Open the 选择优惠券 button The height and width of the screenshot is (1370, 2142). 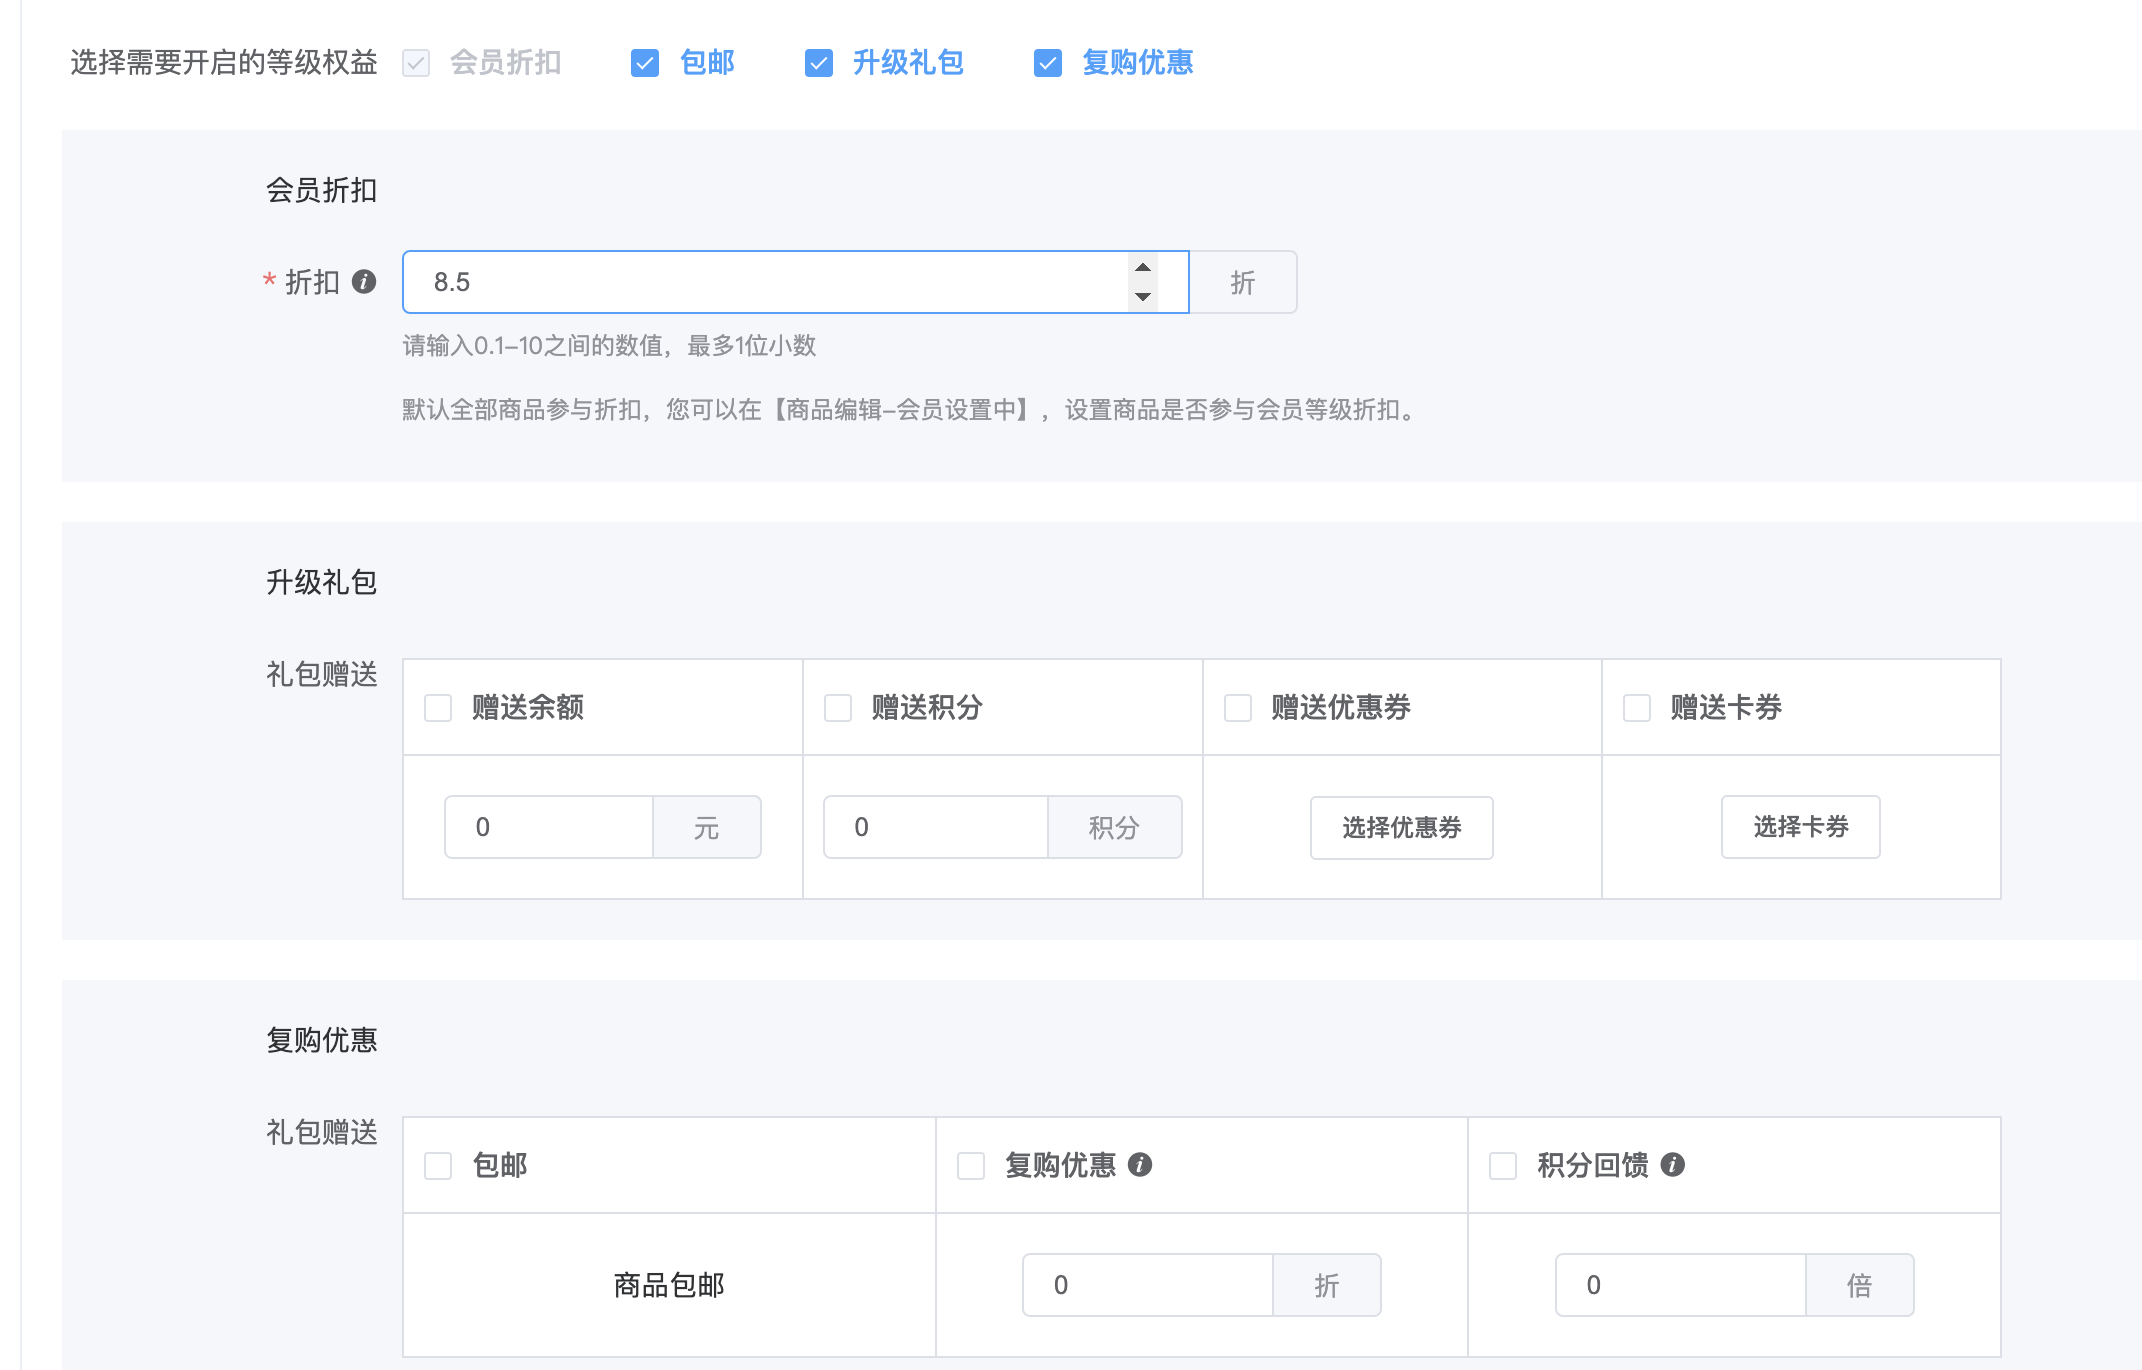point(1402,827)
